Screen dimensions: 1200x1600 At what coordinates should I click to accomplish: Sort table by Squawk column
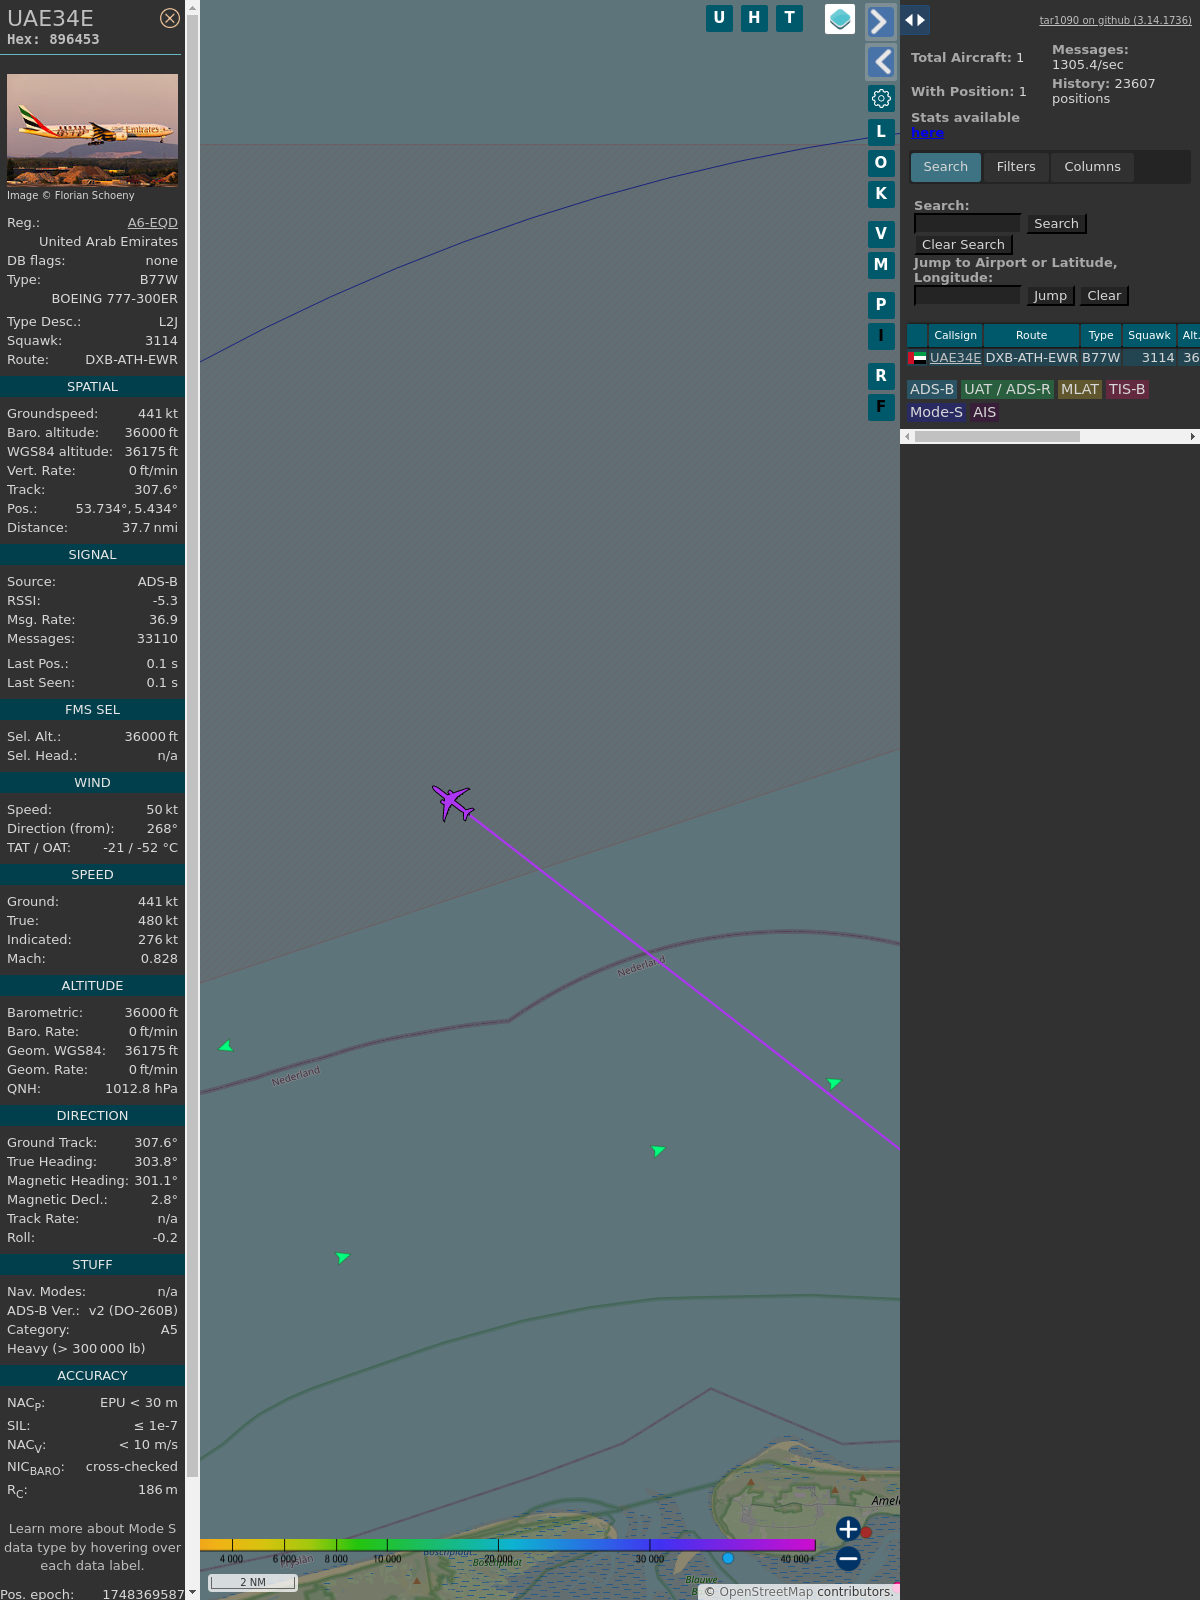(1149, 336)
